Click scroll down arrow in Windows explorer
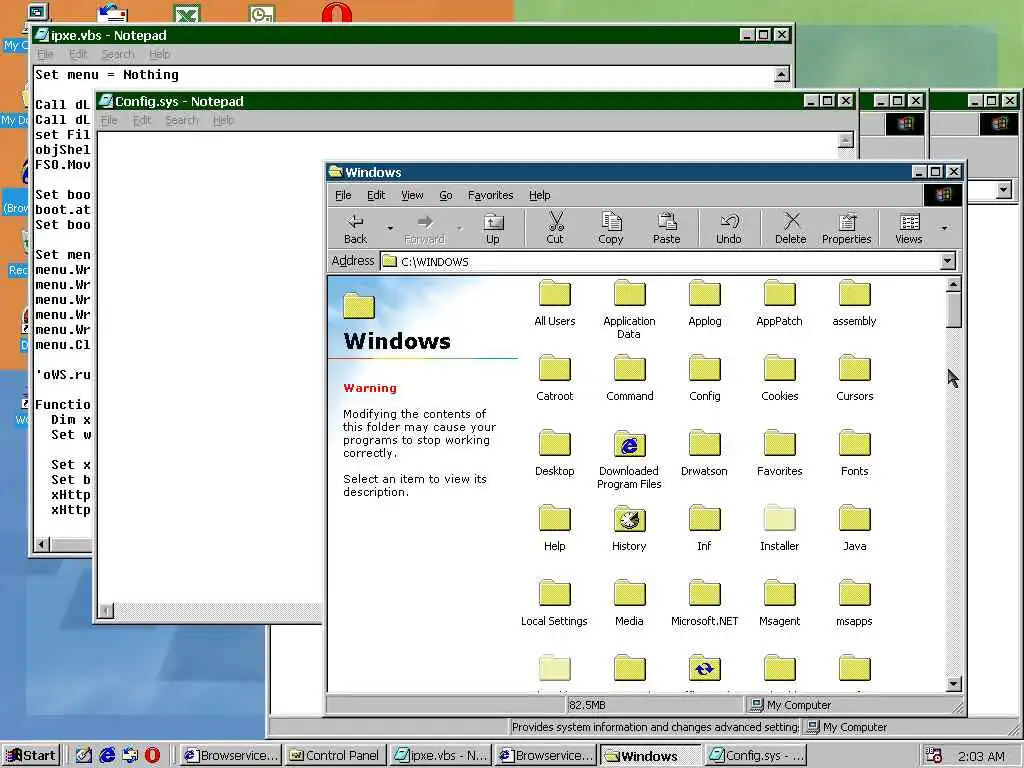The height and width of the screenshot is (768, 1024). click(x=953, y=684)
